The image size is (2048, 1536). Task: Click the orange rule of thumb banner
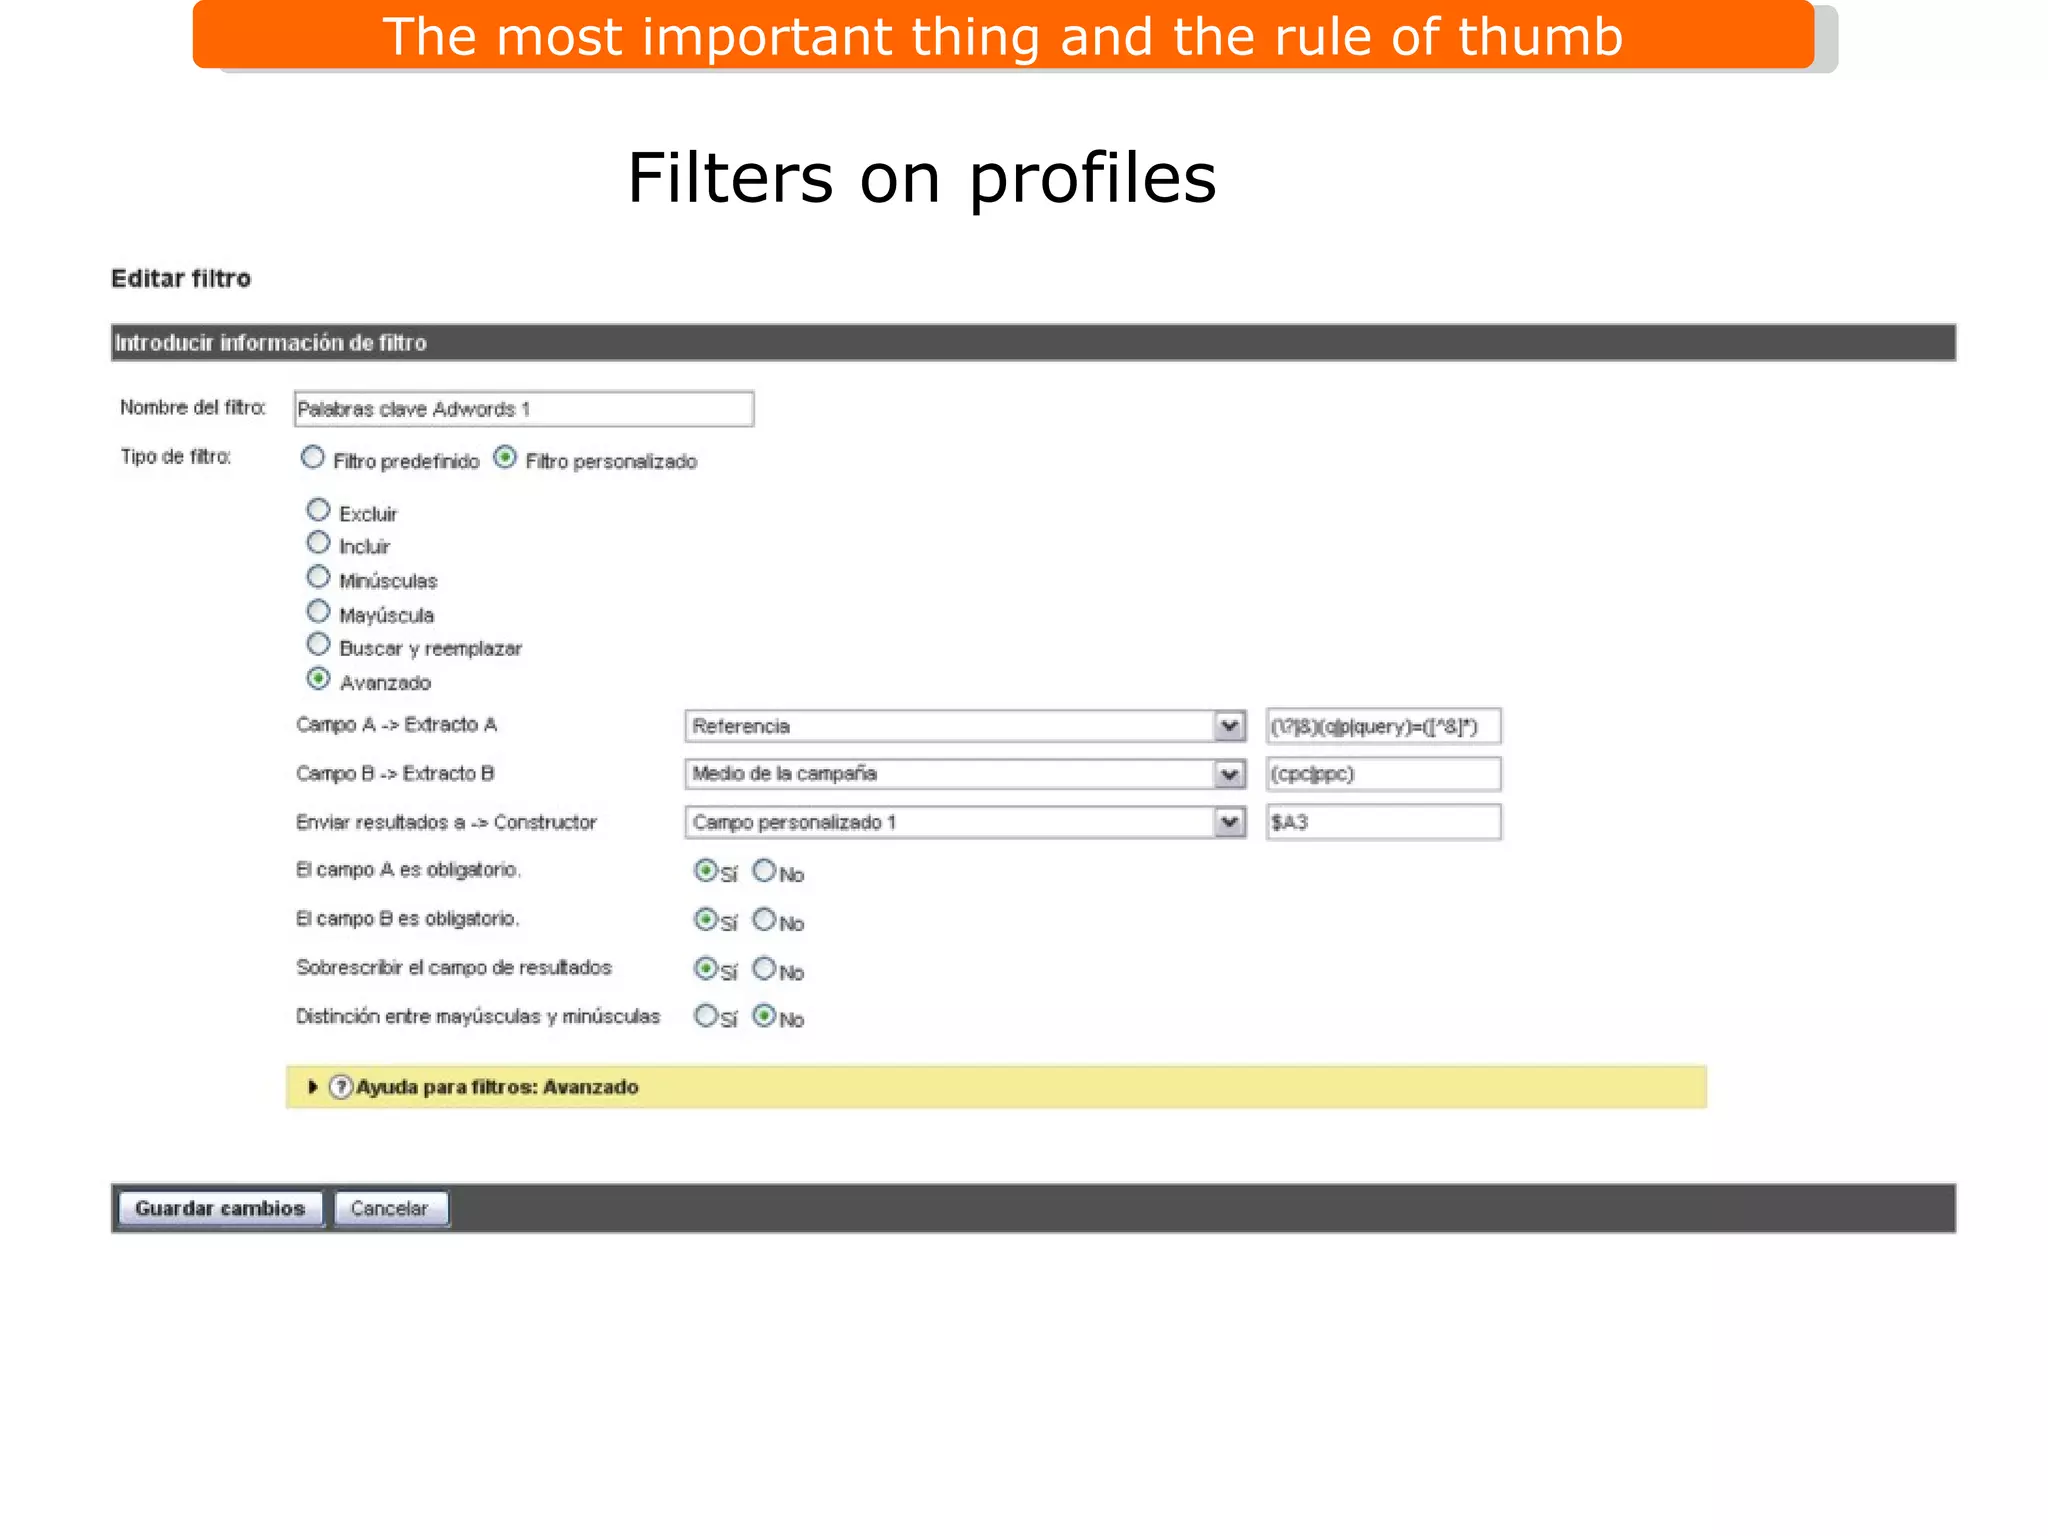coord(1003,36)
